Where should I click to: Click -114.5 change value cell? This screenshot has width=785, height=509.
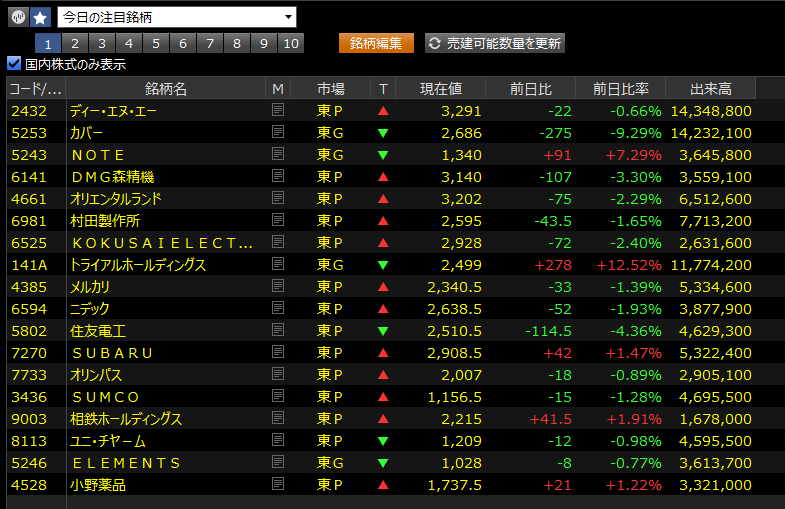548,331
